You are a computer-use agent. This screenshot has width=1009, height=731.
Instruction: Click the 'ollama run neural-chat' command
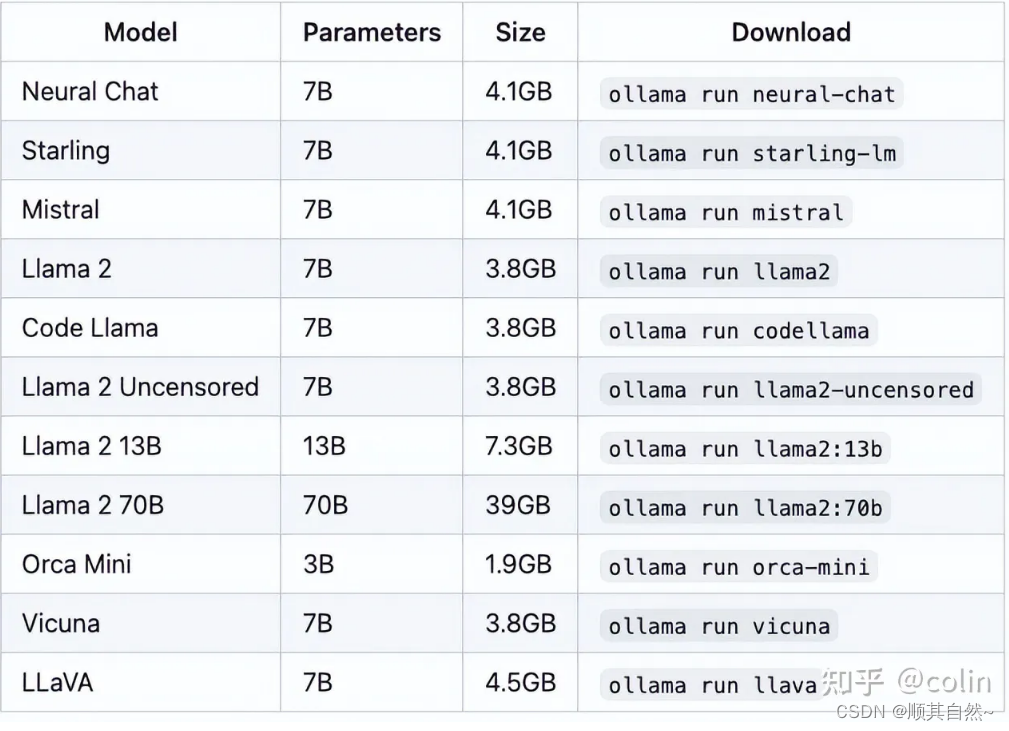[x=752, y=94]
